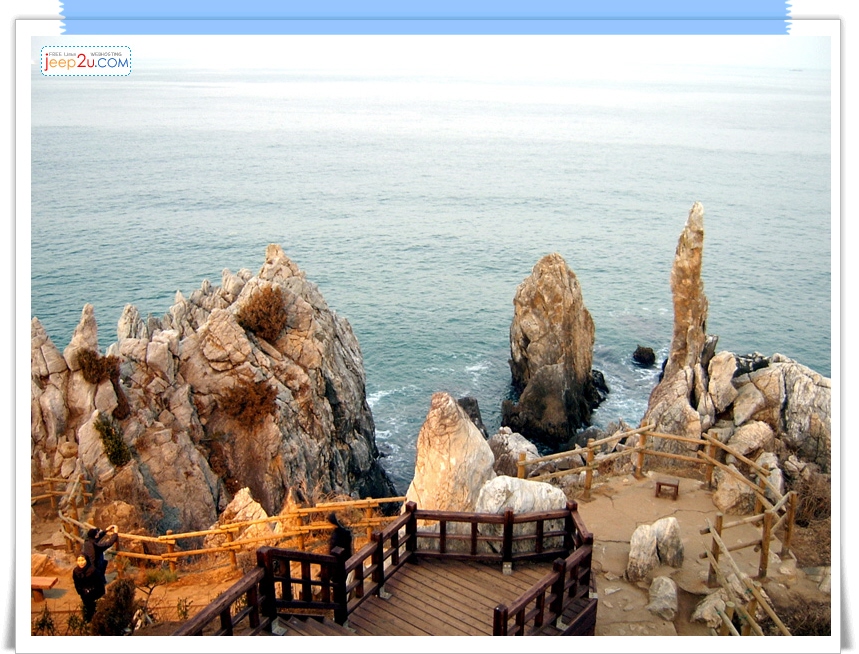Image resolution: width=859 pixels, height=654 pixels.
Task: Click the jeep2u.COM logo badge
Action: pos(86,61)
